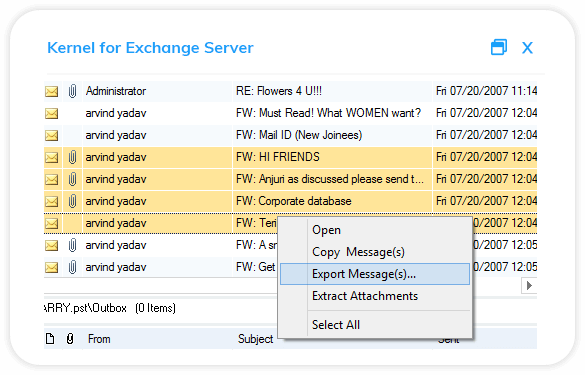Close the Kernel for Exchange Server window
Viewport: 585px width, 375px height.
click(x=527, y=48)
